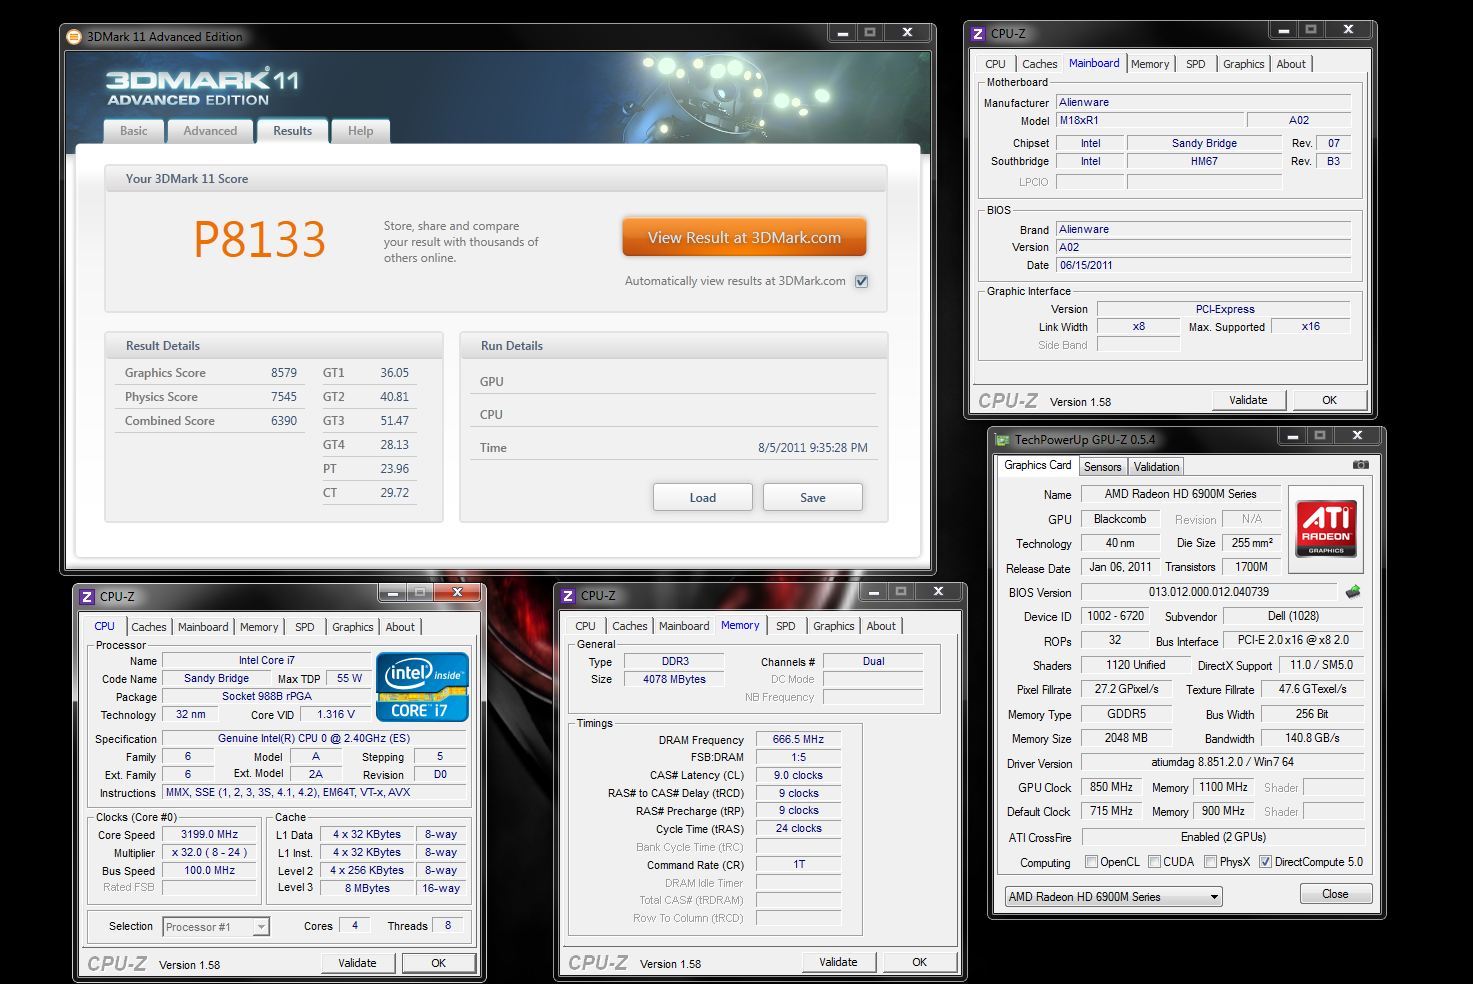Open the Graphics tab in the CPU-Z window showing Motherboard info
This screenshot has height=984, width=1473.
[1243, 64]
